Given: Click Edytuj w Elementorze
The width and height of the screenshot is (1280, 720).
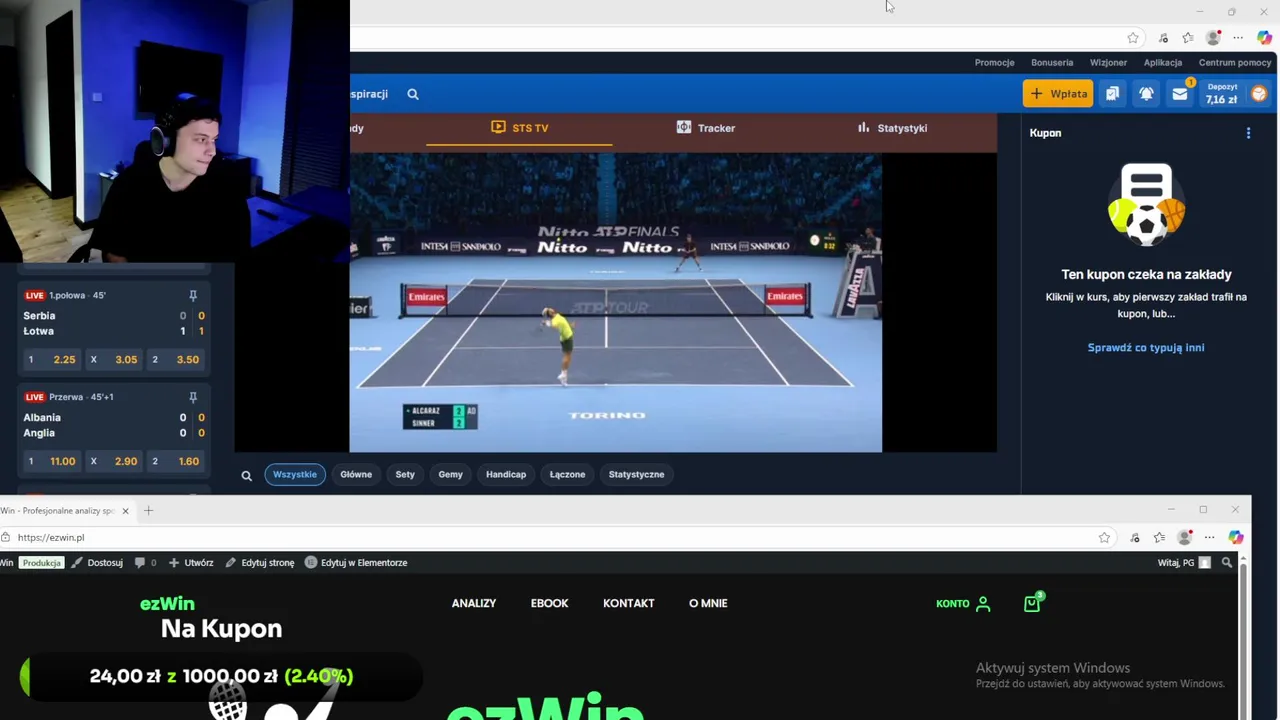Looking at the screenshot, I should point(356,563).
